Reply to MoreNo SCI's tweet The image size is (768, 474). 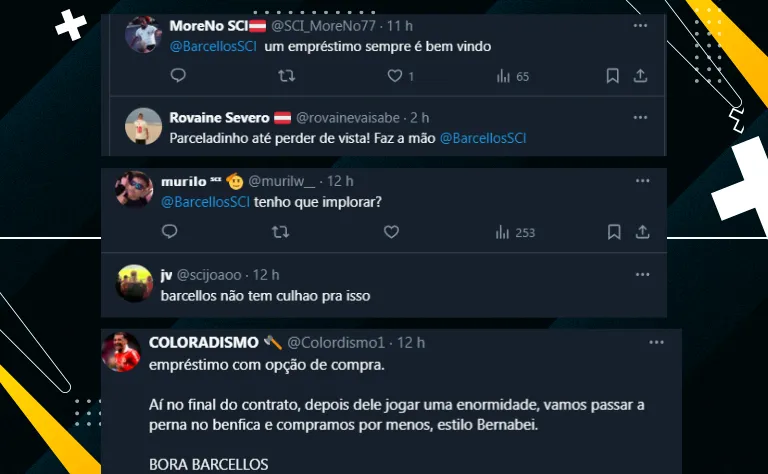(178, 76)
